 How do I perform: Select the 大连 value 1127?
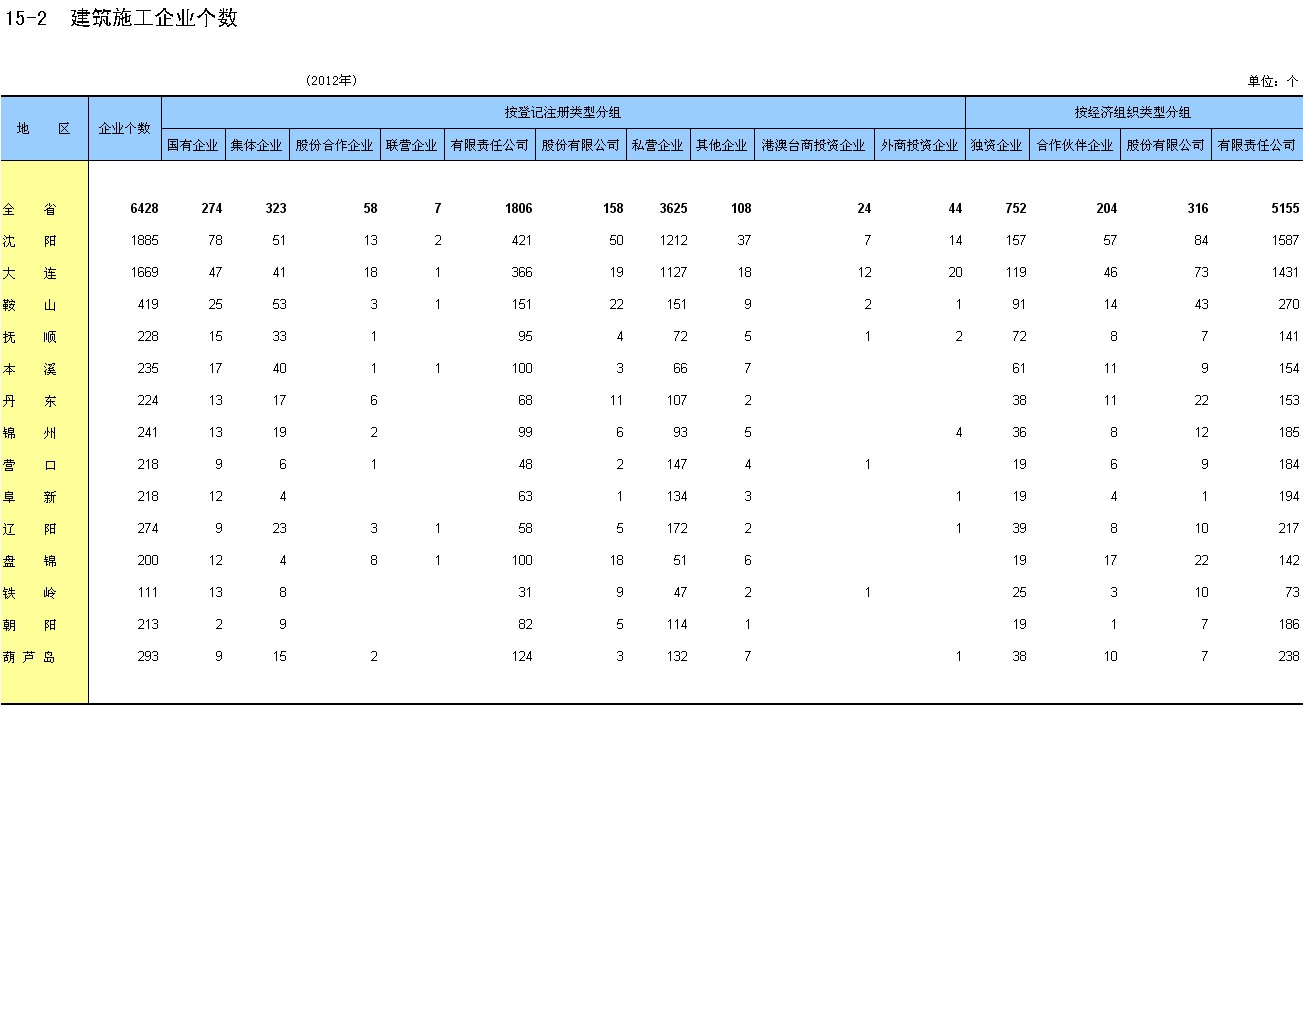[x=674, y=272]
